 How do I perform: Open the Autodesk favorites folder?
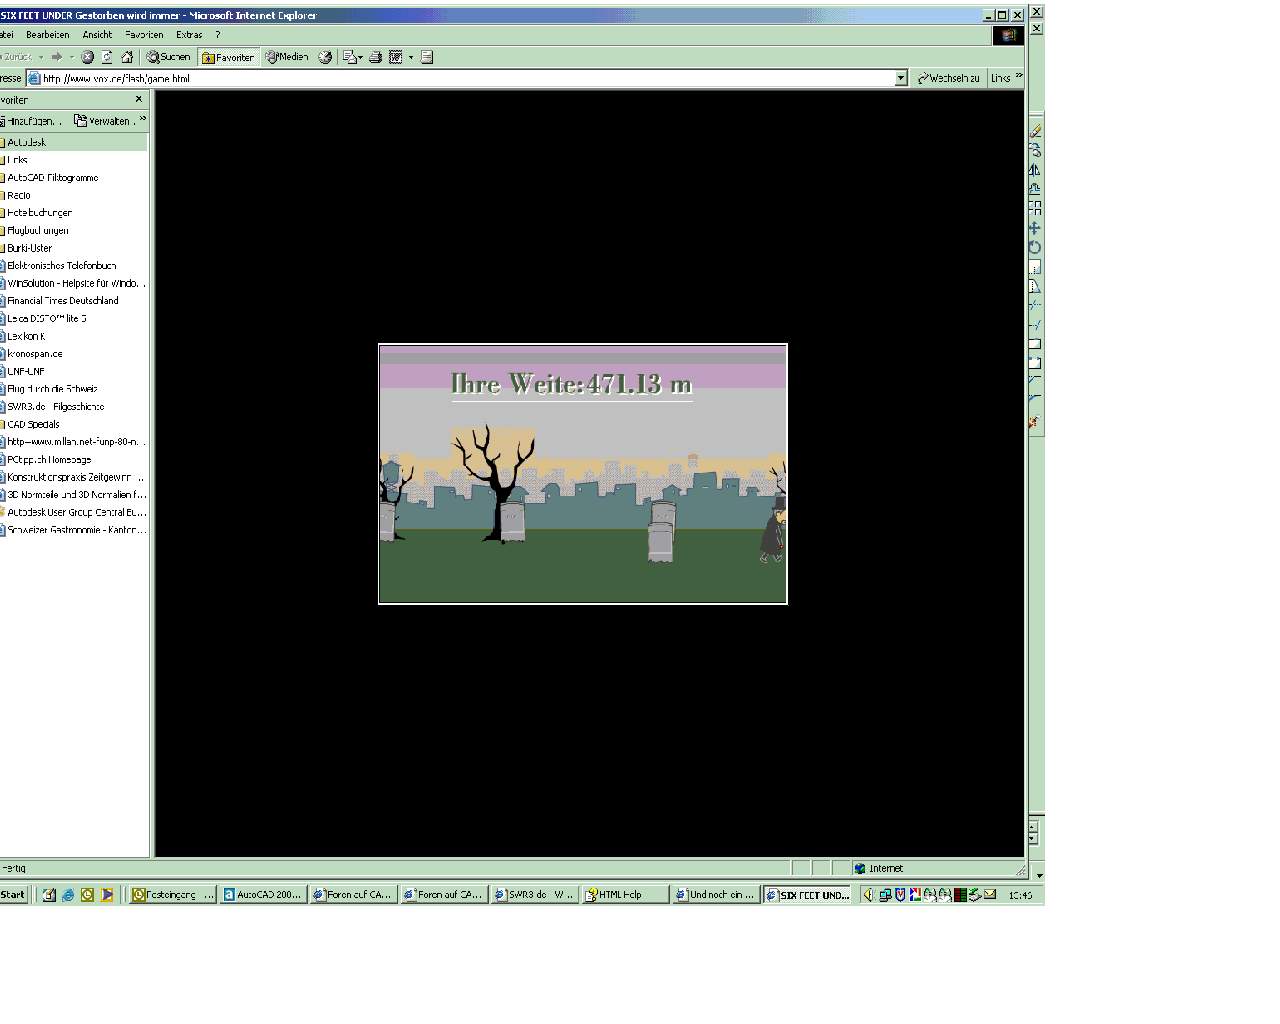(x=26, y=142)
